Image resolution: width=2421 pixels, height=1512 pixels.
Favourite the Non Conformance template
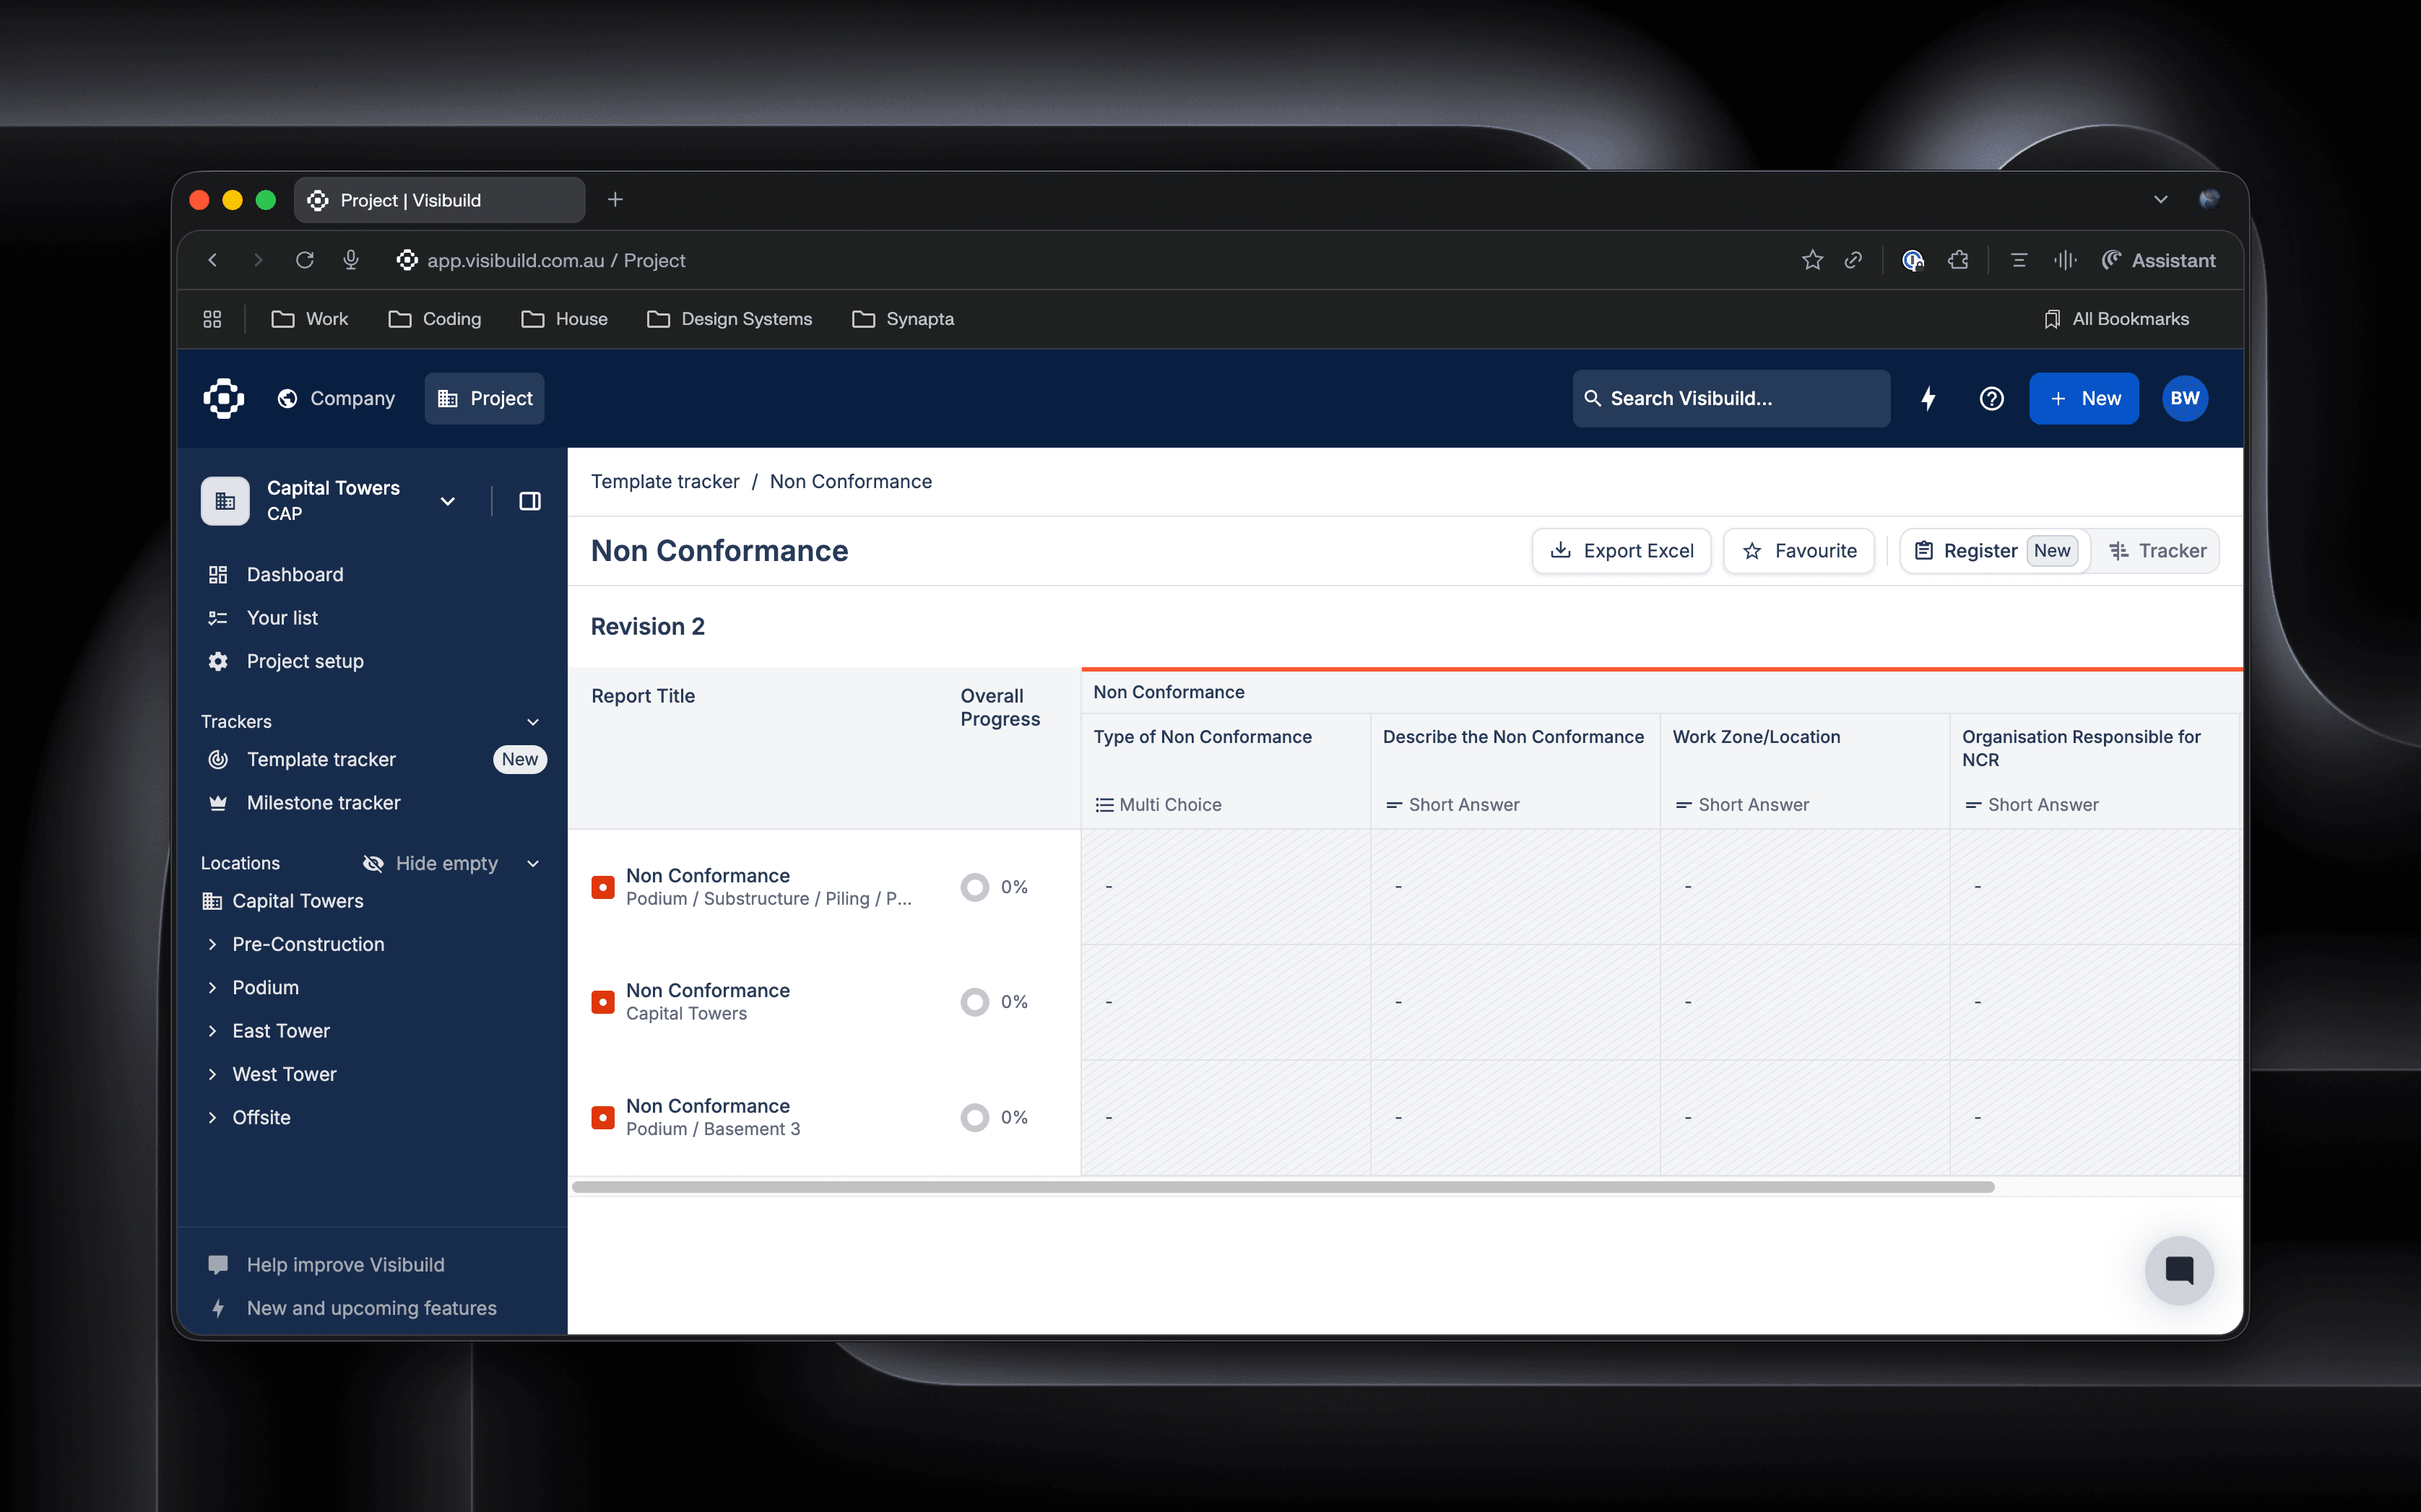click(x=1797, y=550)
